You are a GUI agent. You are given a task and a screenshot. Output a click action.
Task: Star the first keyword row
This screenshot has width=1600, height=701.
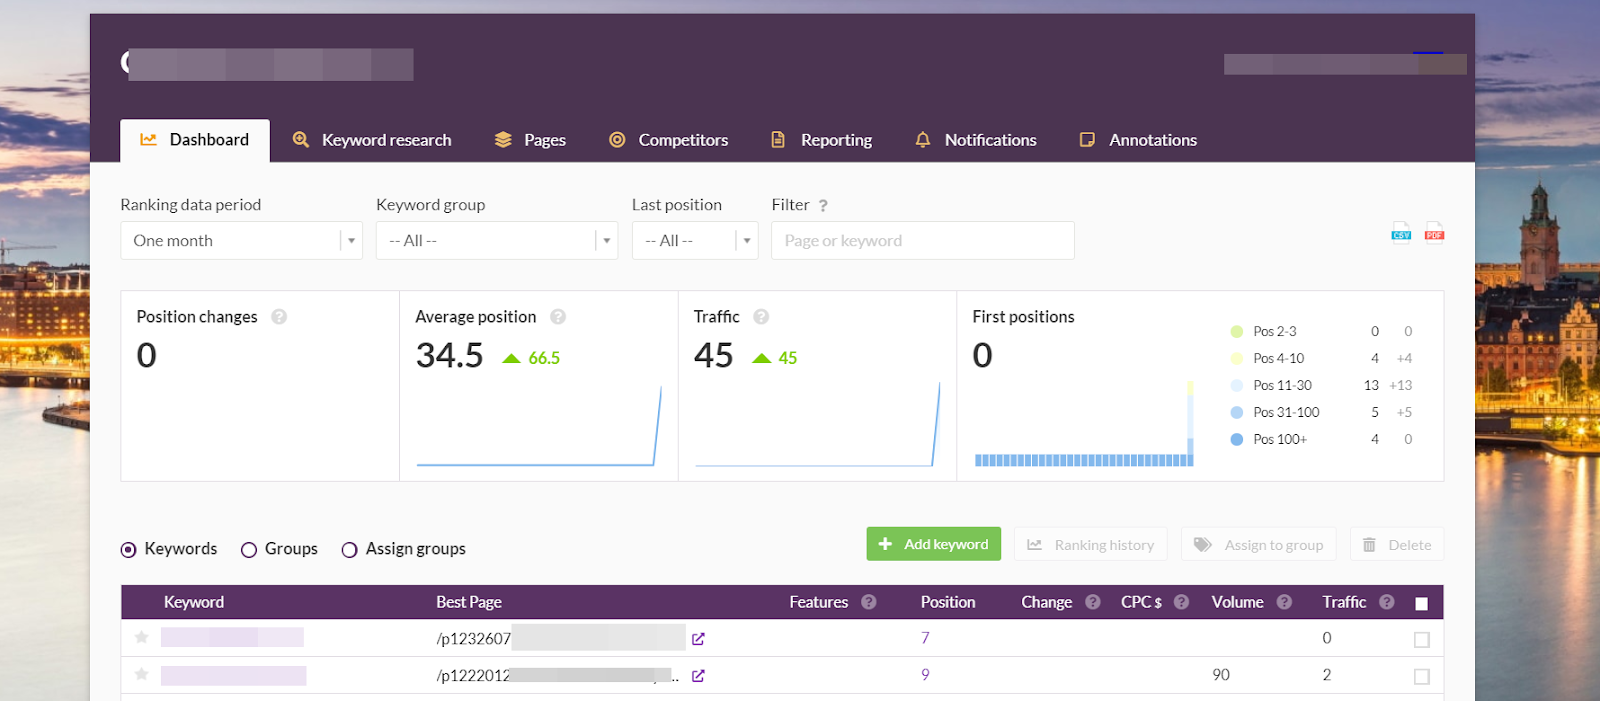142,638
